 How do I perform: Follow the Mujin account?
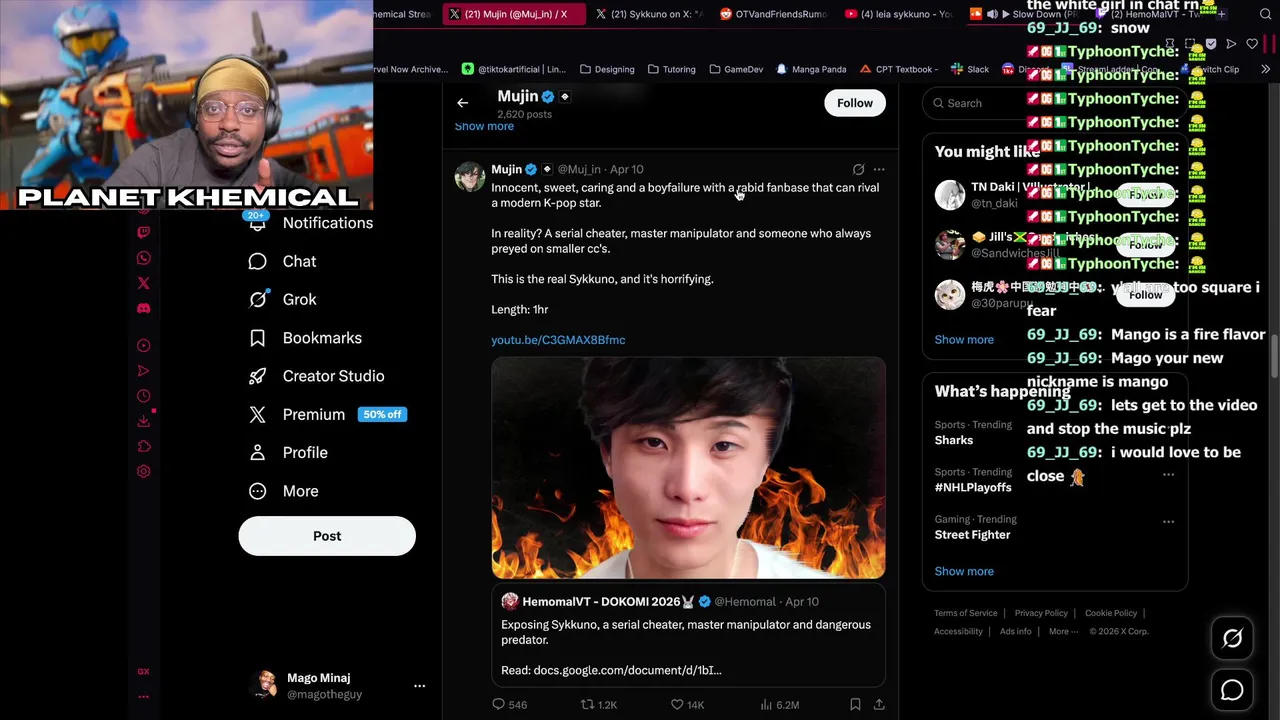tap(855, 103)
